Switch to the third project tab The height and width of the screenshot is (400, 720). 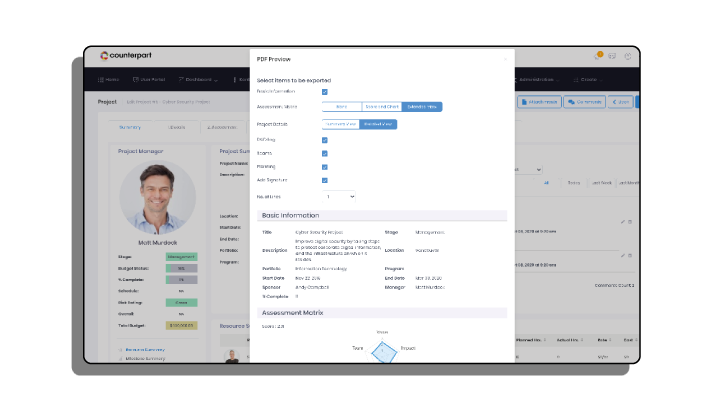pos(222,127)
